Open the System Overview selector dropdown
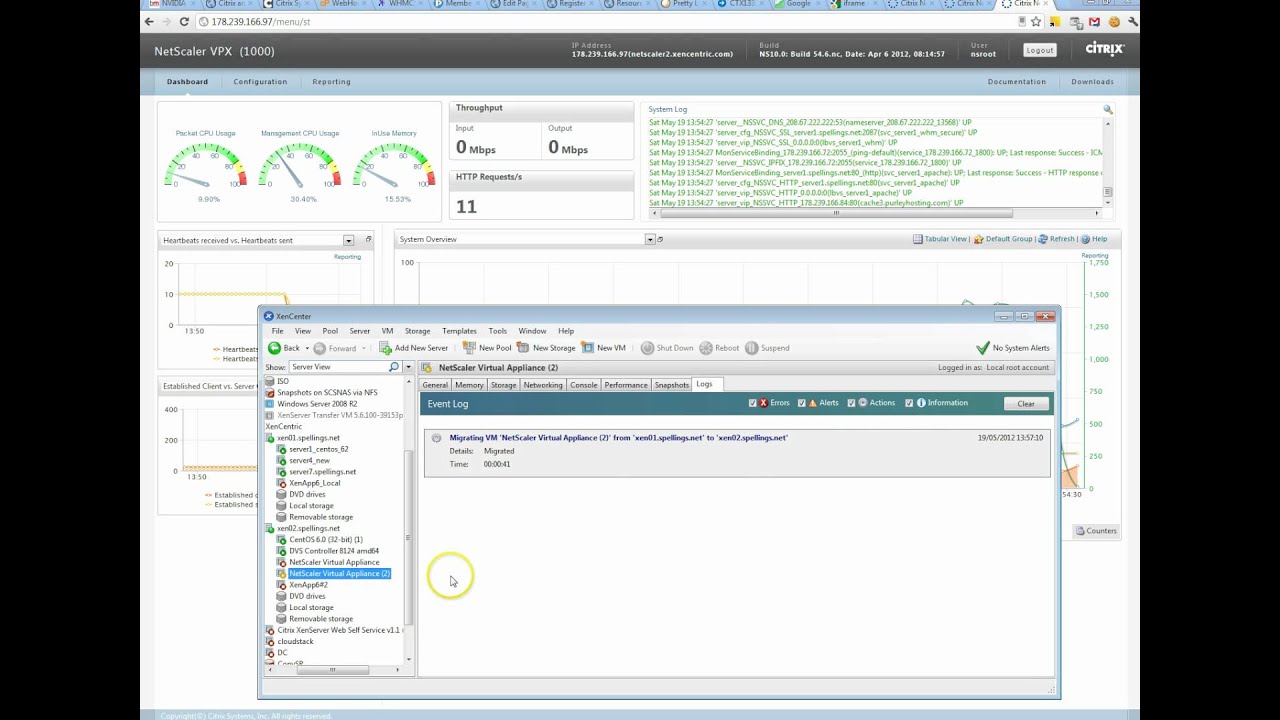 pos(649,240)
